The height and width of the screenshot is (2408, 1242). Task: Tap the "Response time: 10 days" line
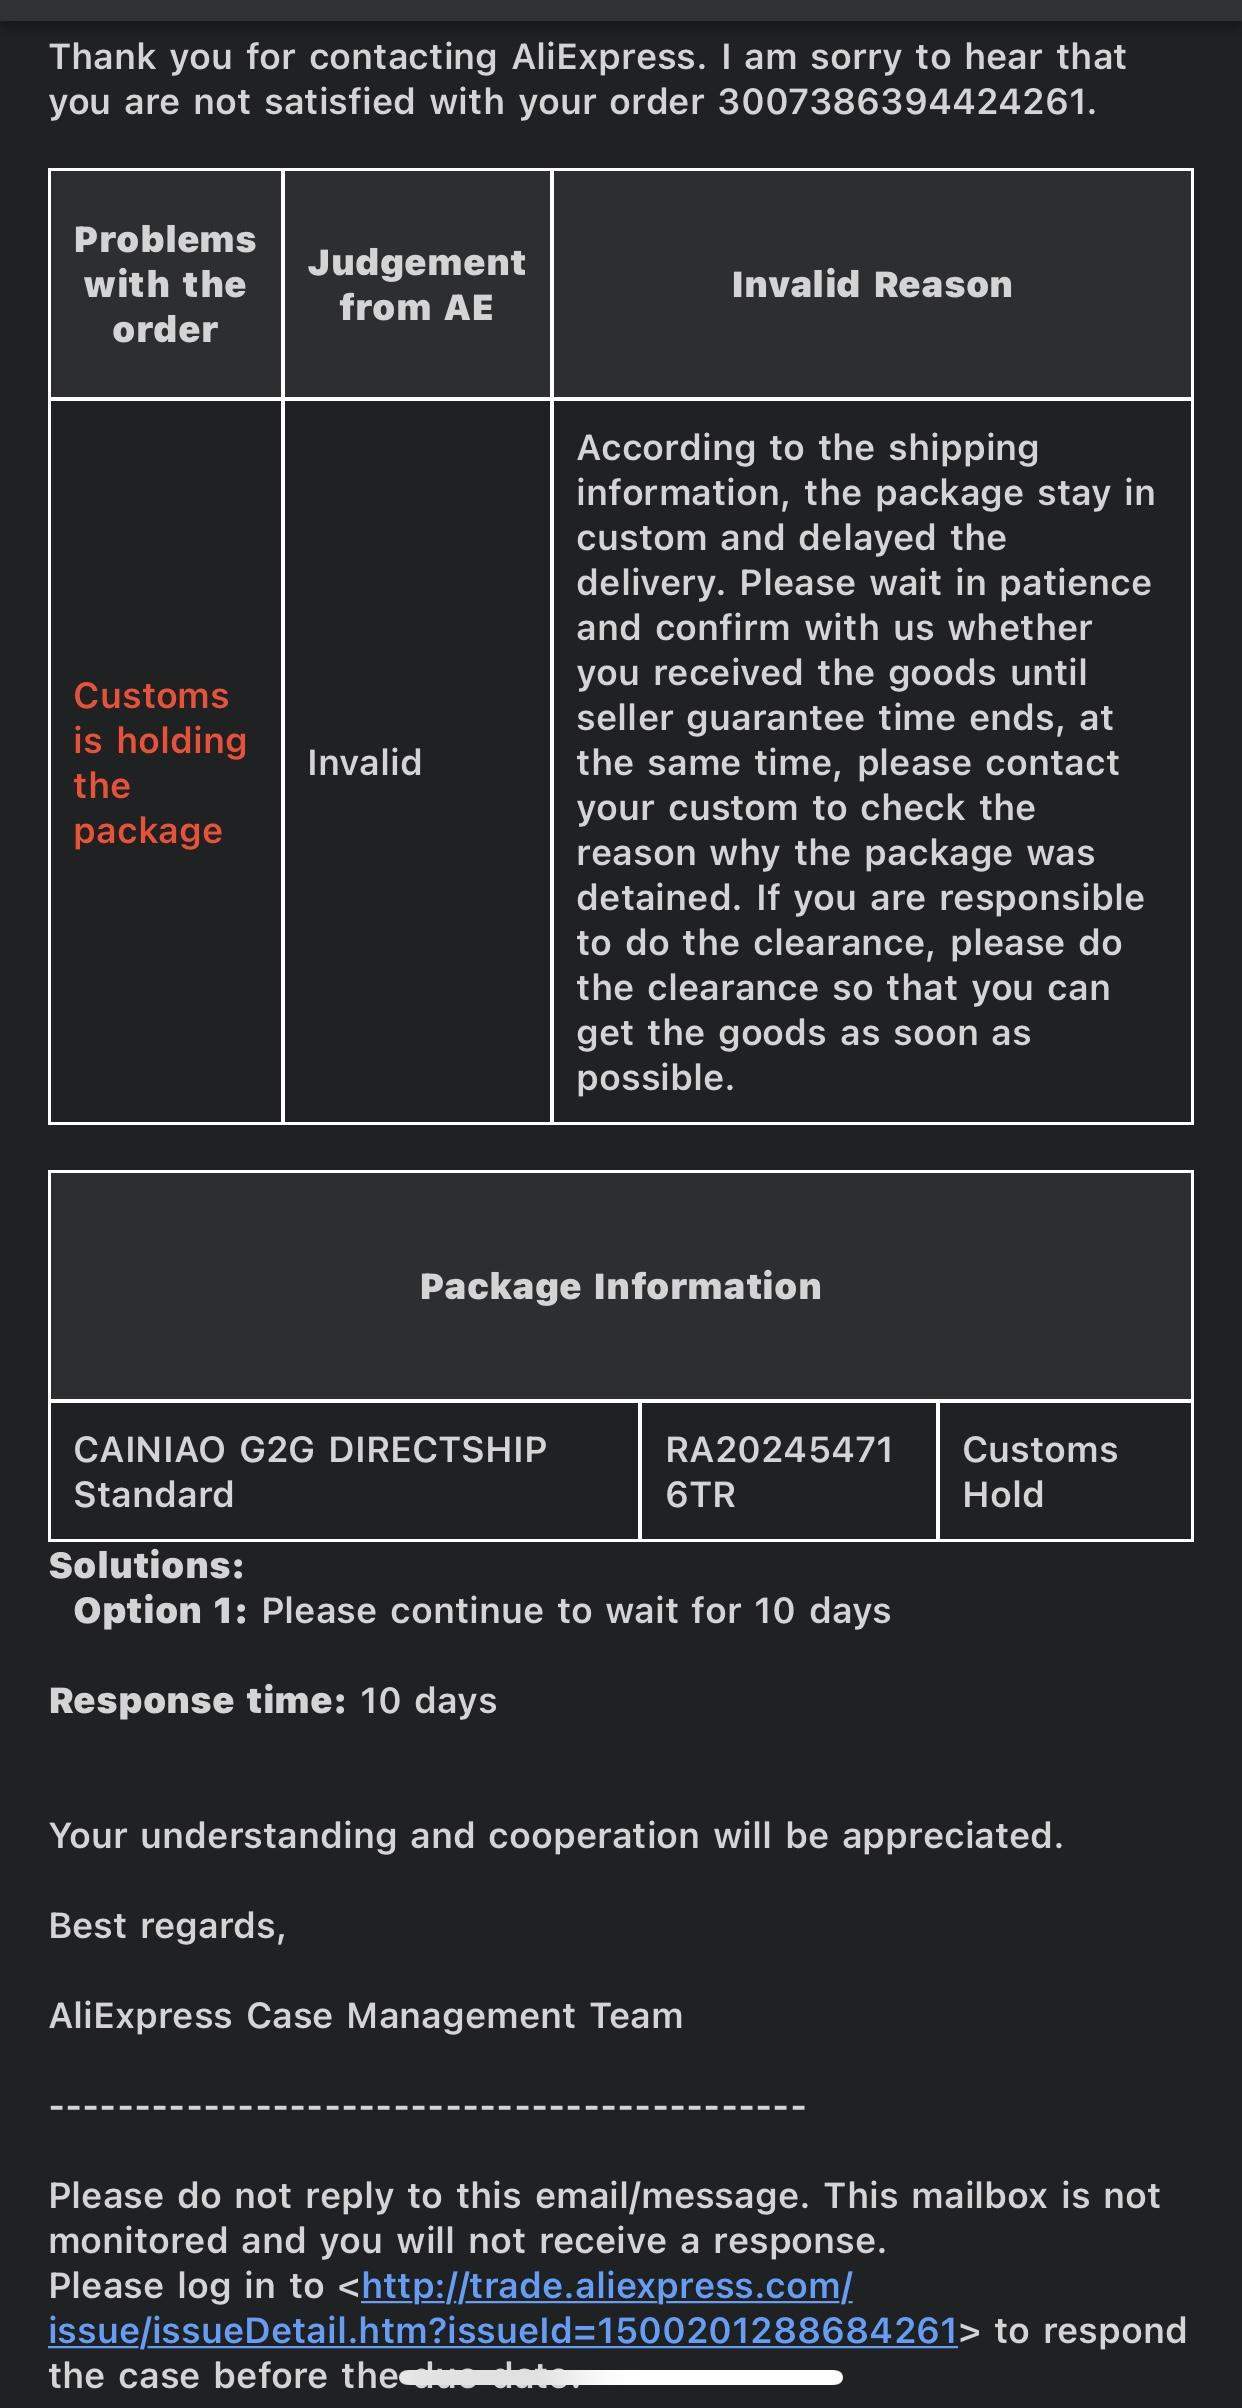click(x=273, y=1701)
